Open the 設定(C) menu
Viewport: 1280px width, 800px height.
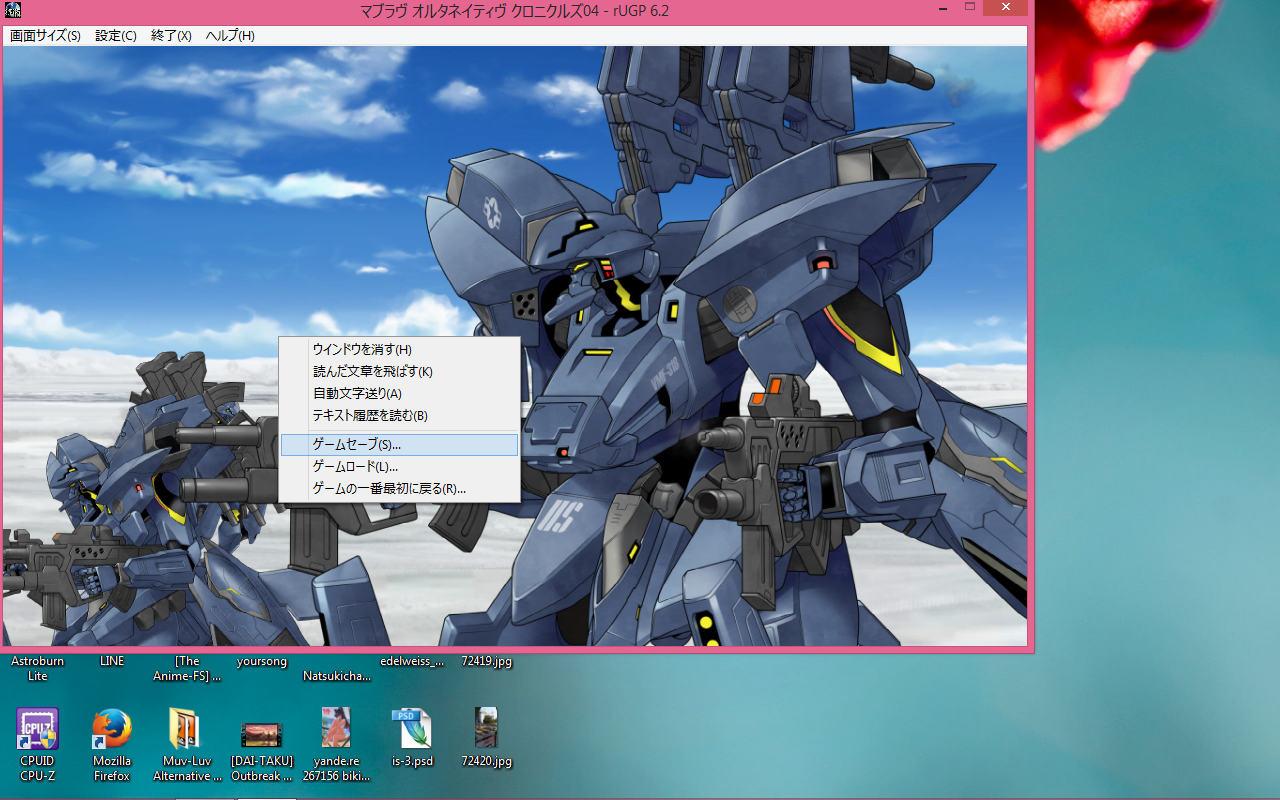(116, 36)
